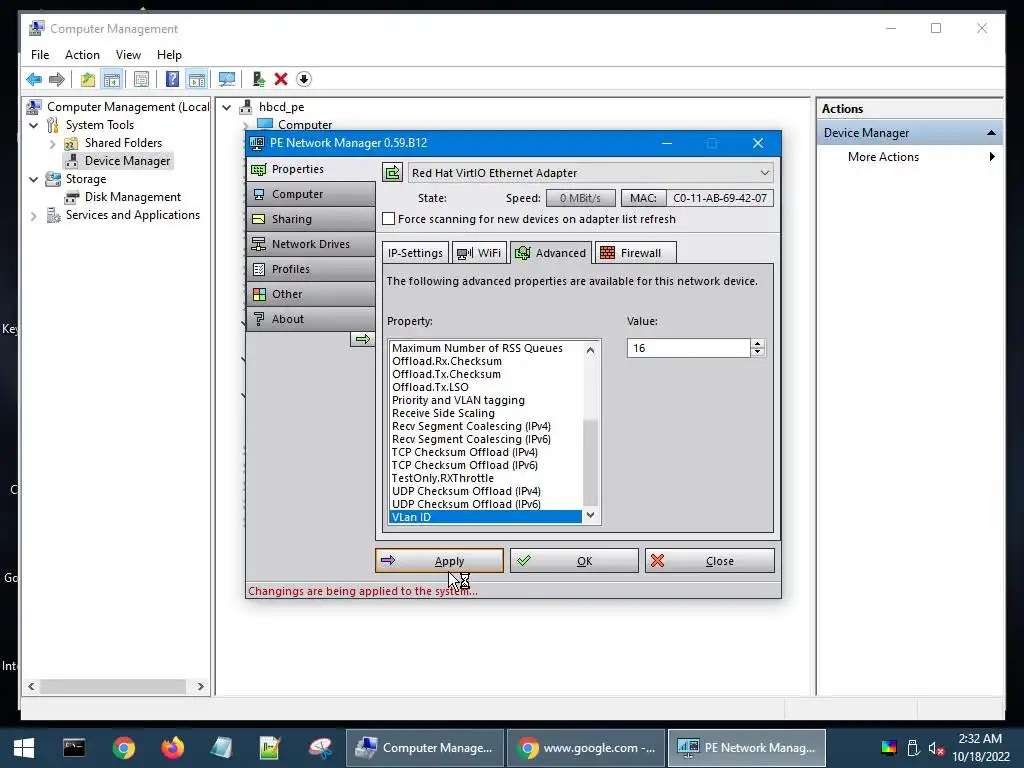Click the muted volume icon in system tray
1024x768 pixels.
936,748
